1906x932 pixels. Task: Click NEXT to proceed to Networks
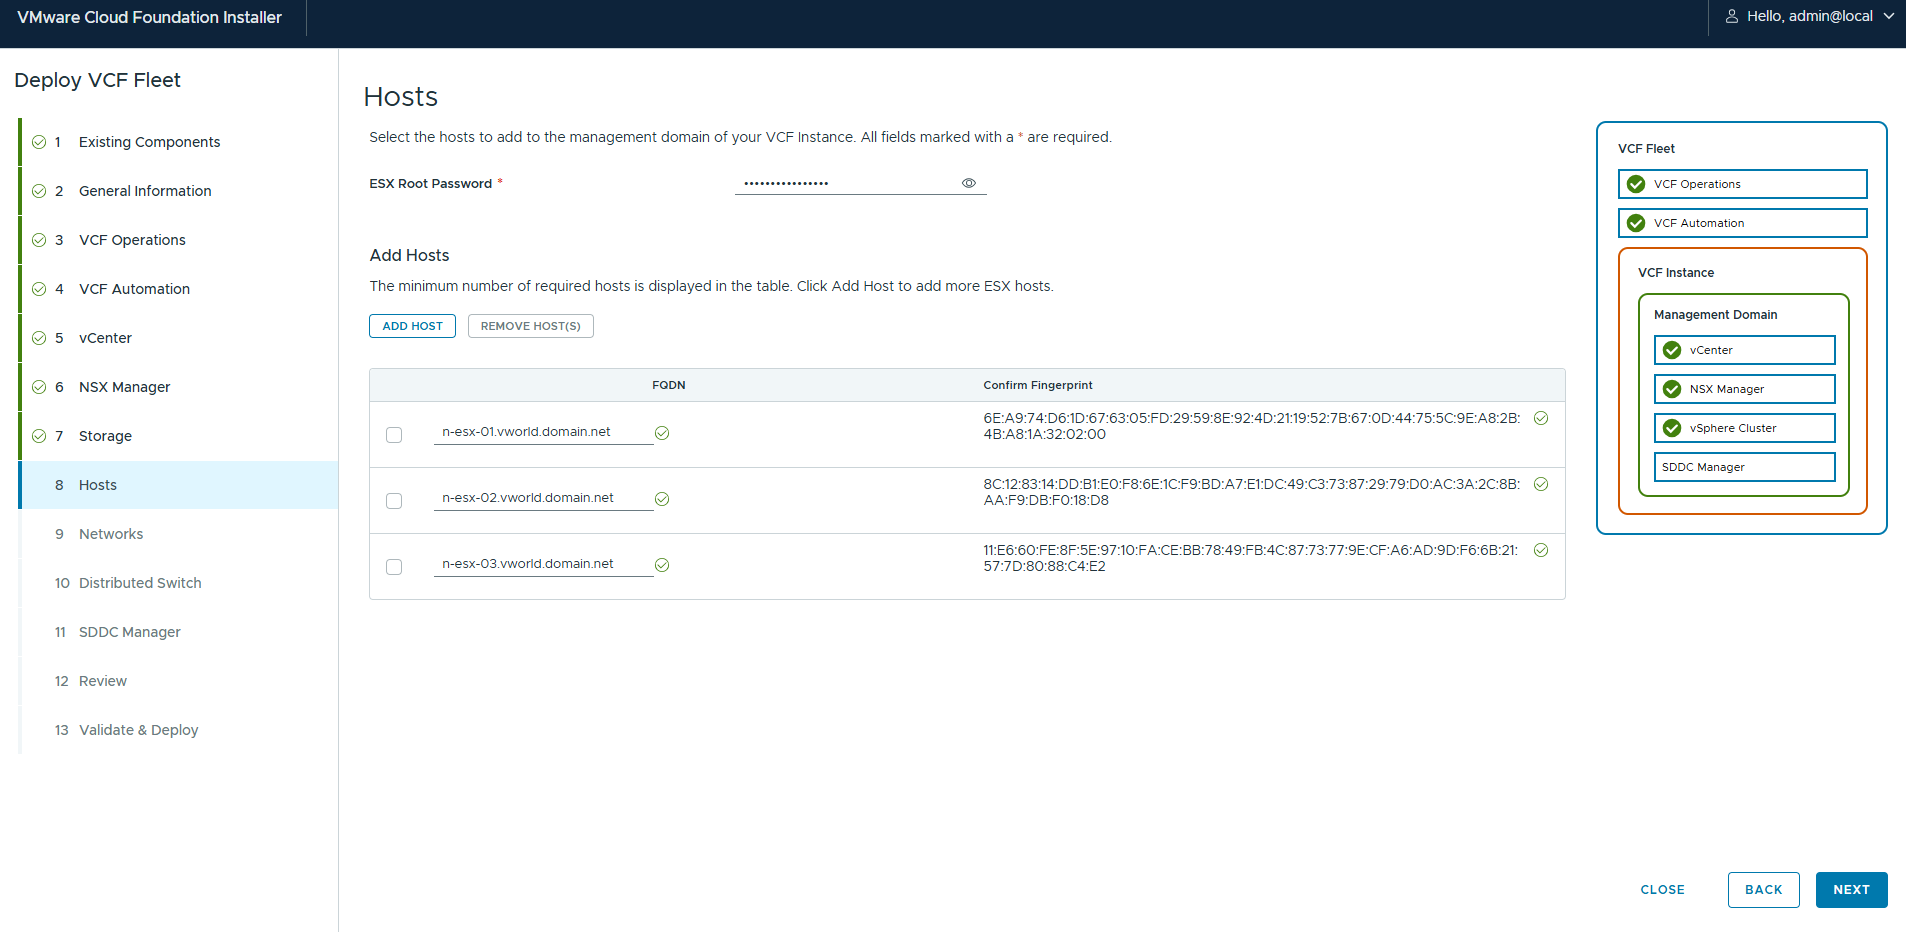point(1851,890)
